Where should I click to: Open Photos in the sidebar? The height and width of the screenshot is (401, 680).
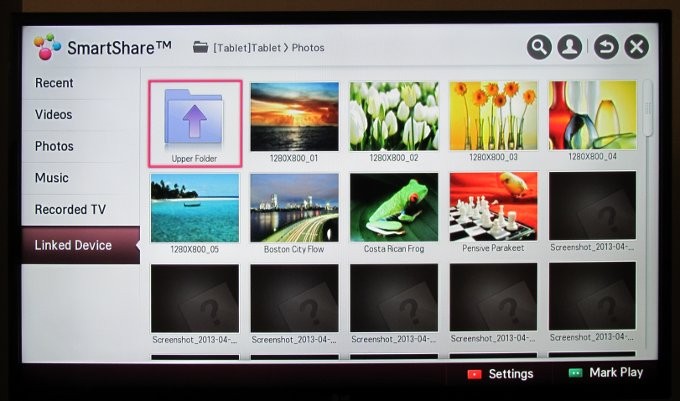click(x=81, y=146)
